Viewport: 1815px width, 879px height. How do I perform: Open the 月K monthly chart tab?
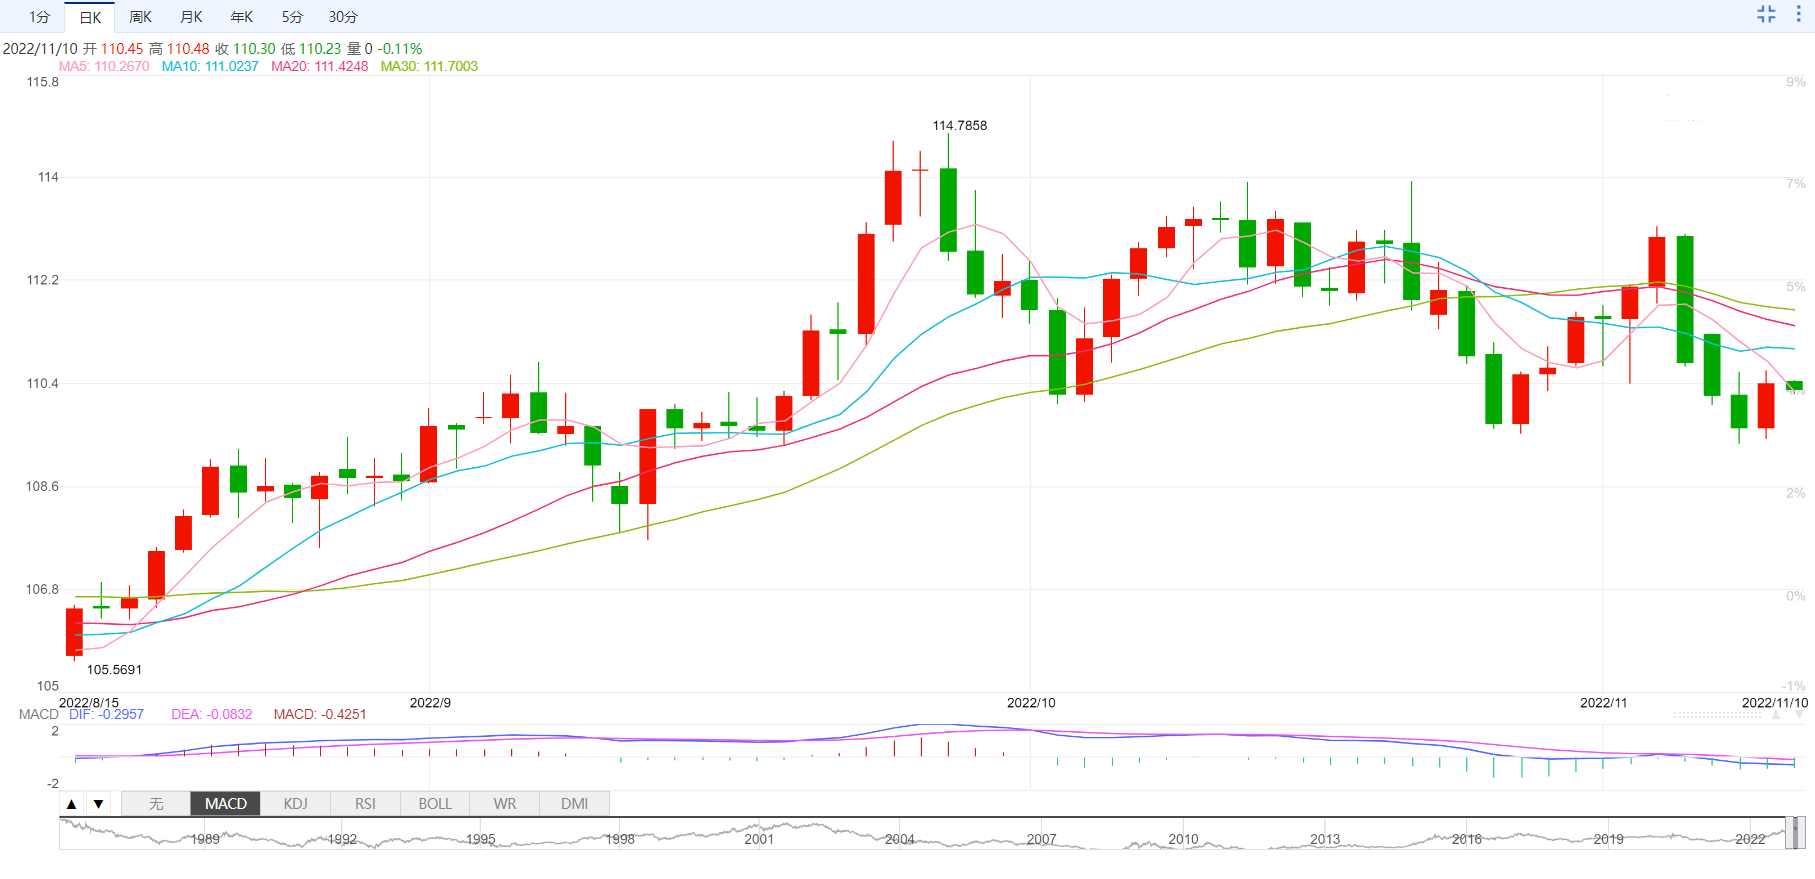click(191, 17)
